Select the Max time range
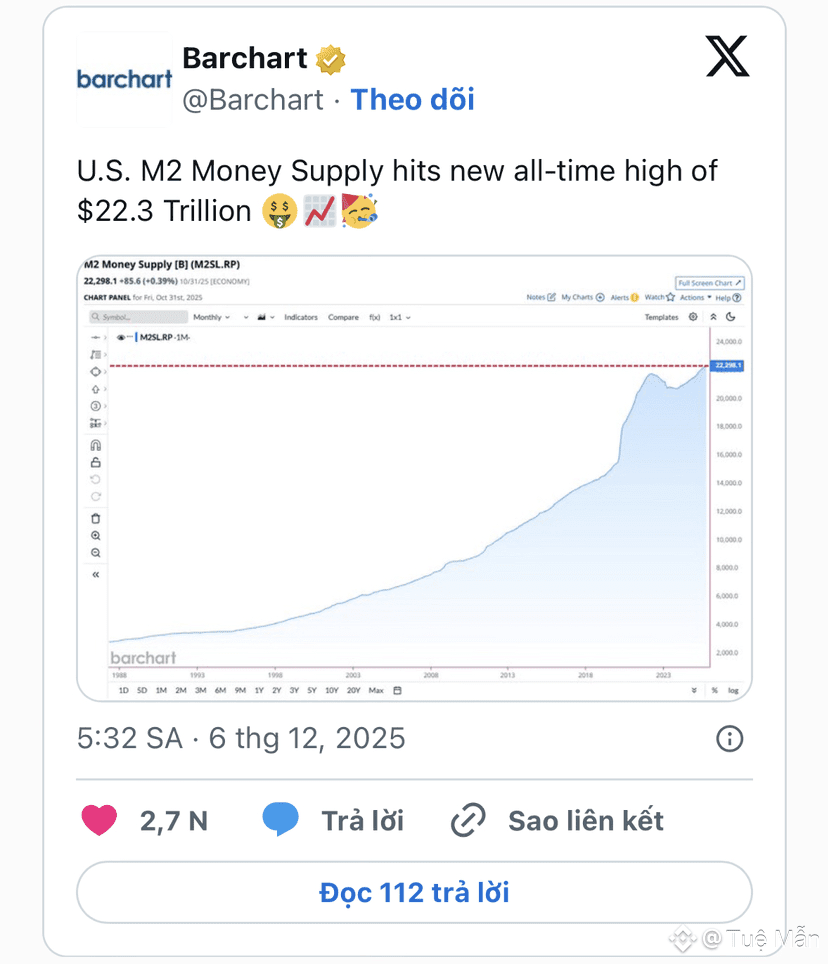The height and width of the screenshot is (964, 828). pos(376,691)
